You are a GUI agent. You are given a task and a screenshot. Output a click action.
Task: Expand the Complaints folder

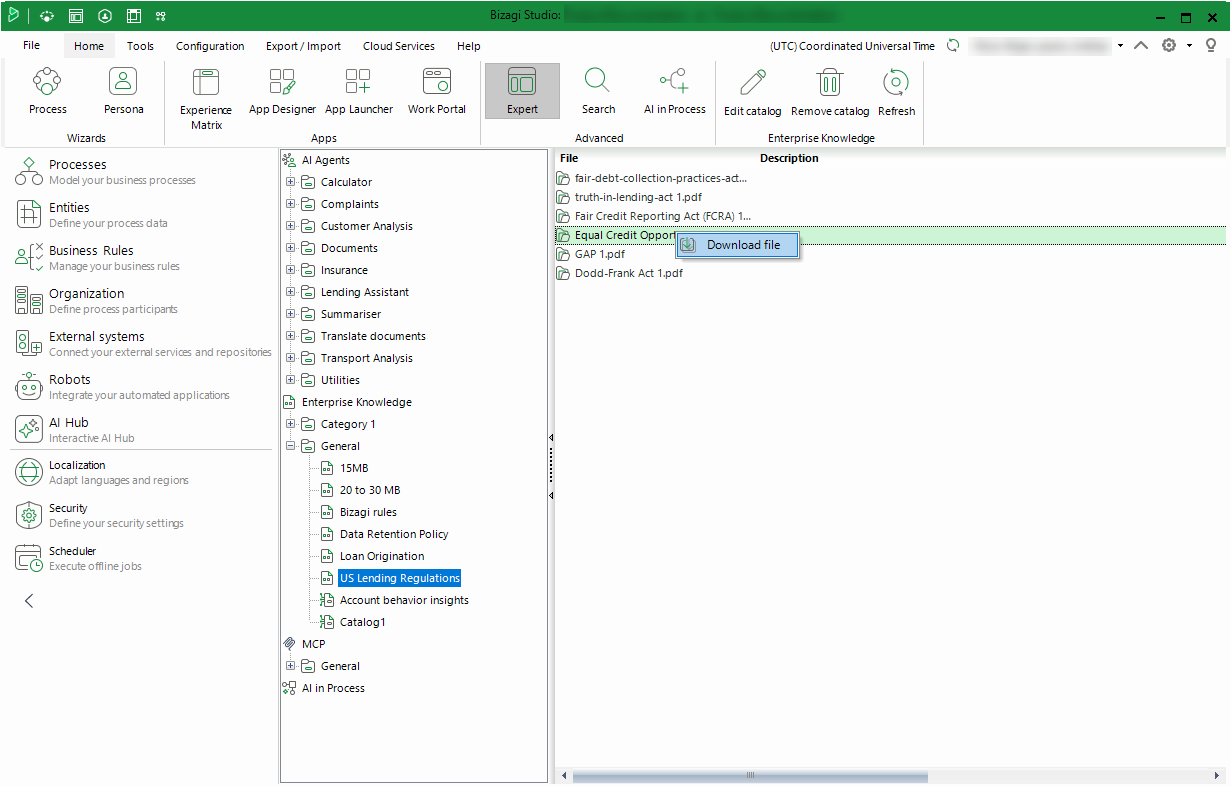click(291, 204)
